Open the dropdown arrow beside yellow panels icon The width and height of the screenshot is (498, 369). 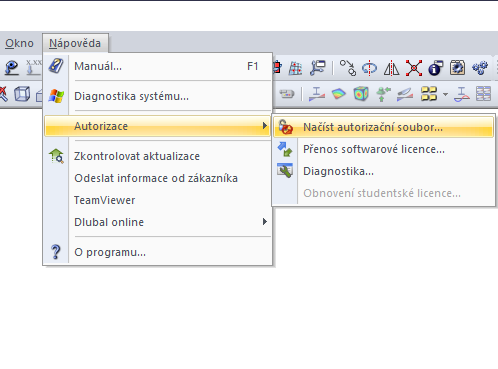click(445, 94)
